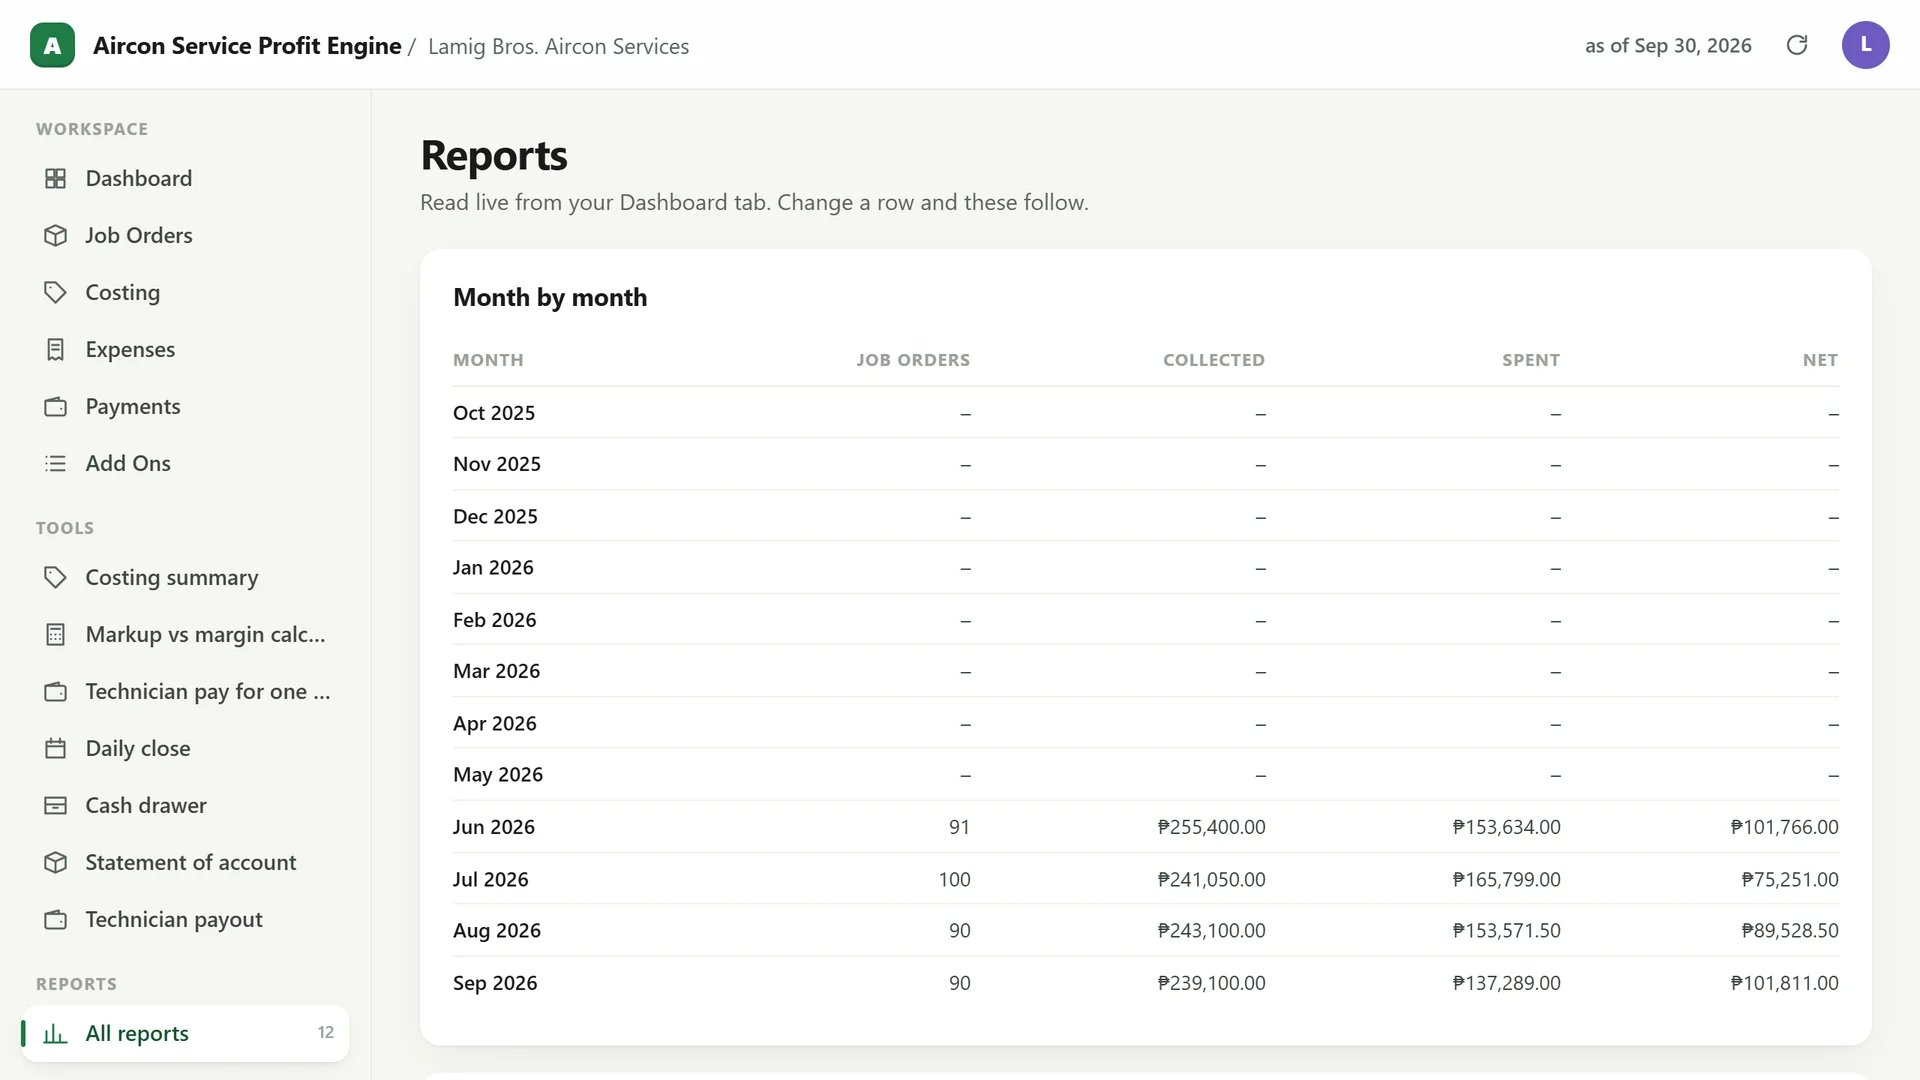Click the Job Orders box icon
The image size is (1920, 1080).
56,235
